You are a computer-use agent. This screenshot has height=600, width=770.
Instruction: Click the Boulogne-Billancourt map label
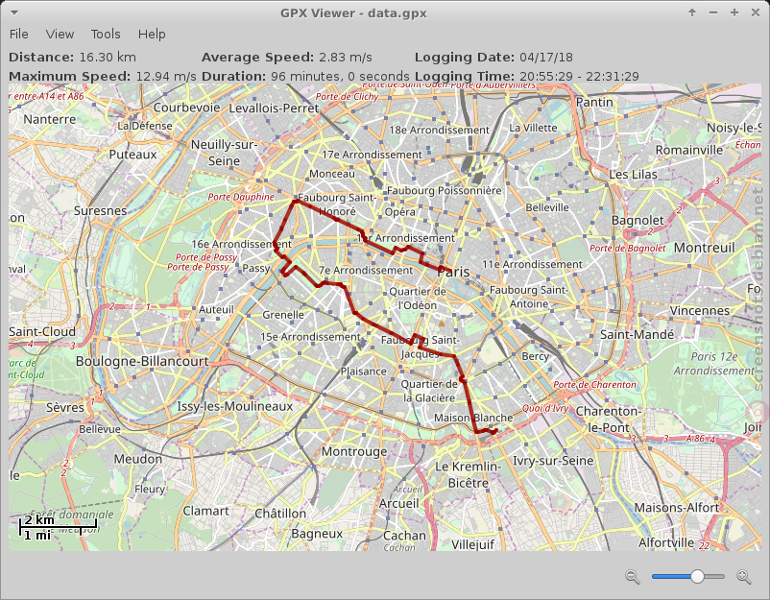[142, 361]
